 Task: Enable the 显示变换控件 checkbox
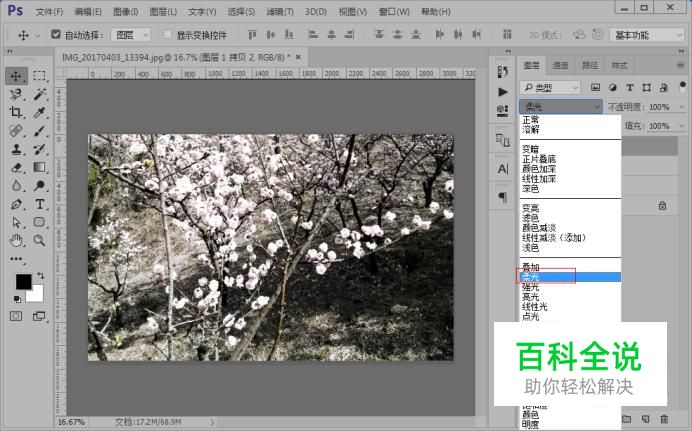[x=167, y=34]
